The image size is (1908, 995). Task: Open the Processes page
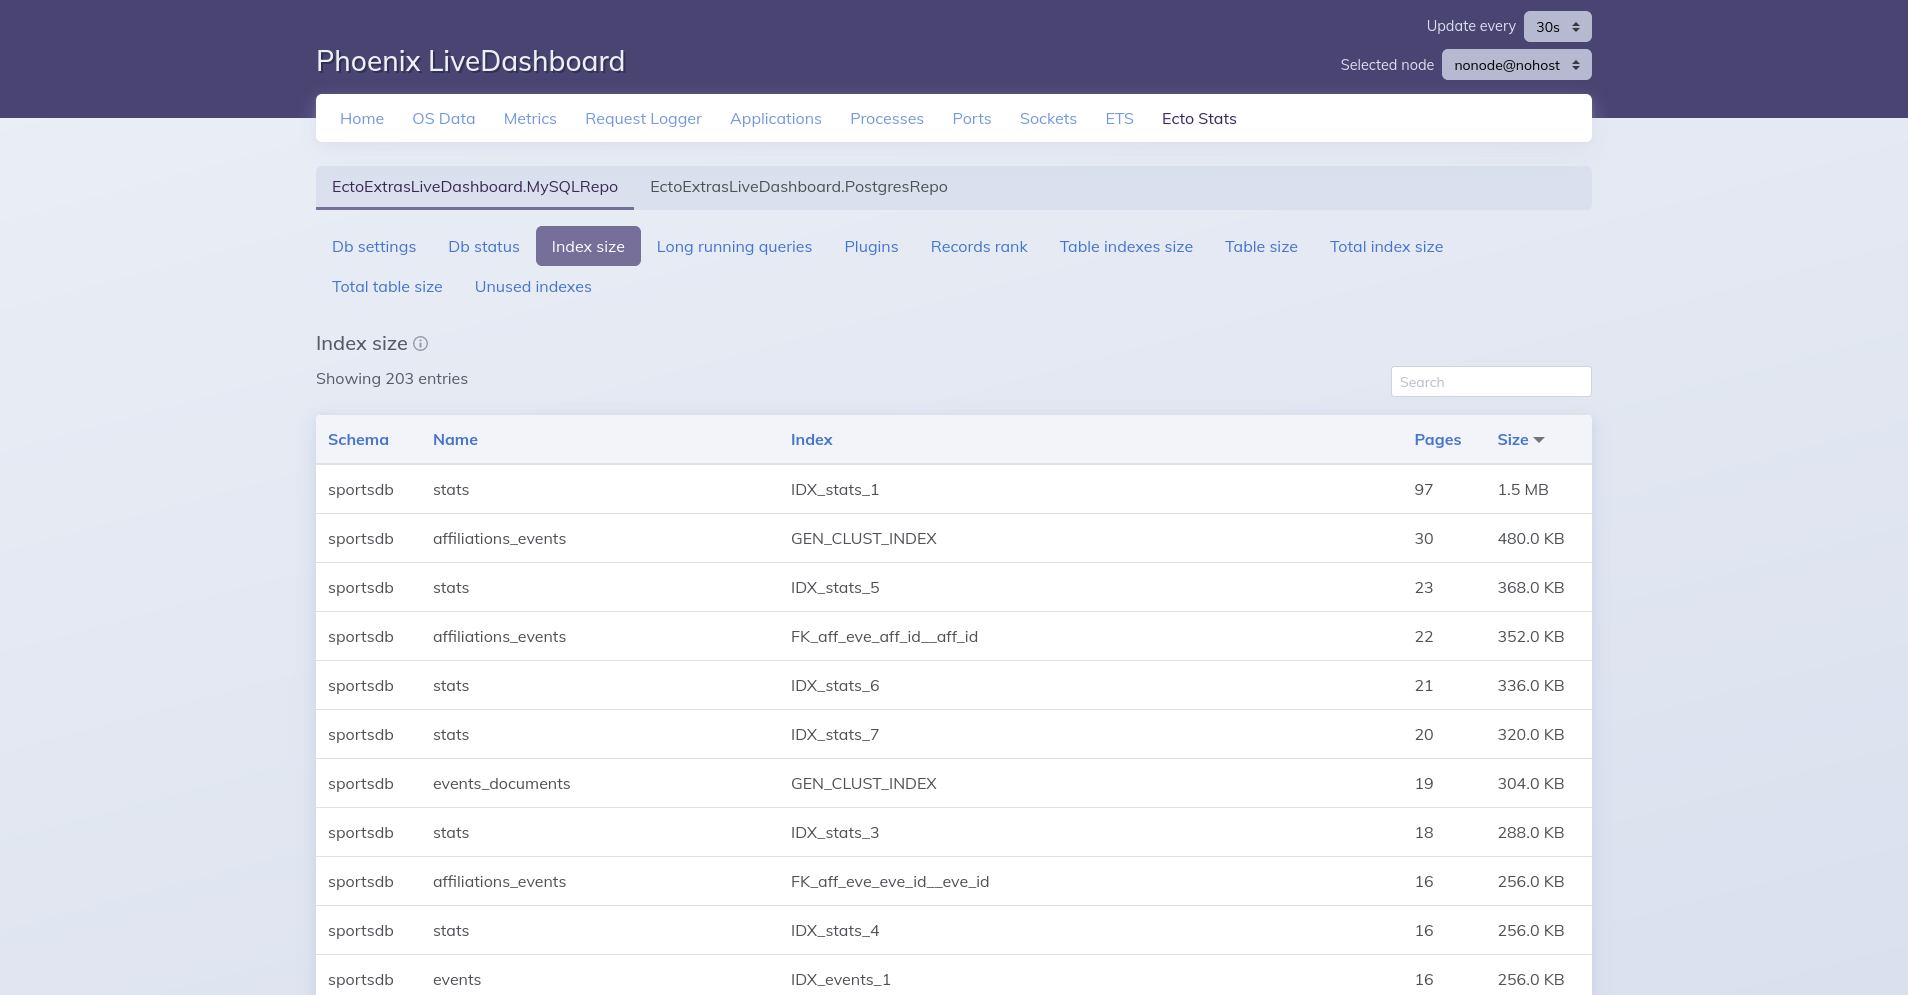click(x=886, y=118)
